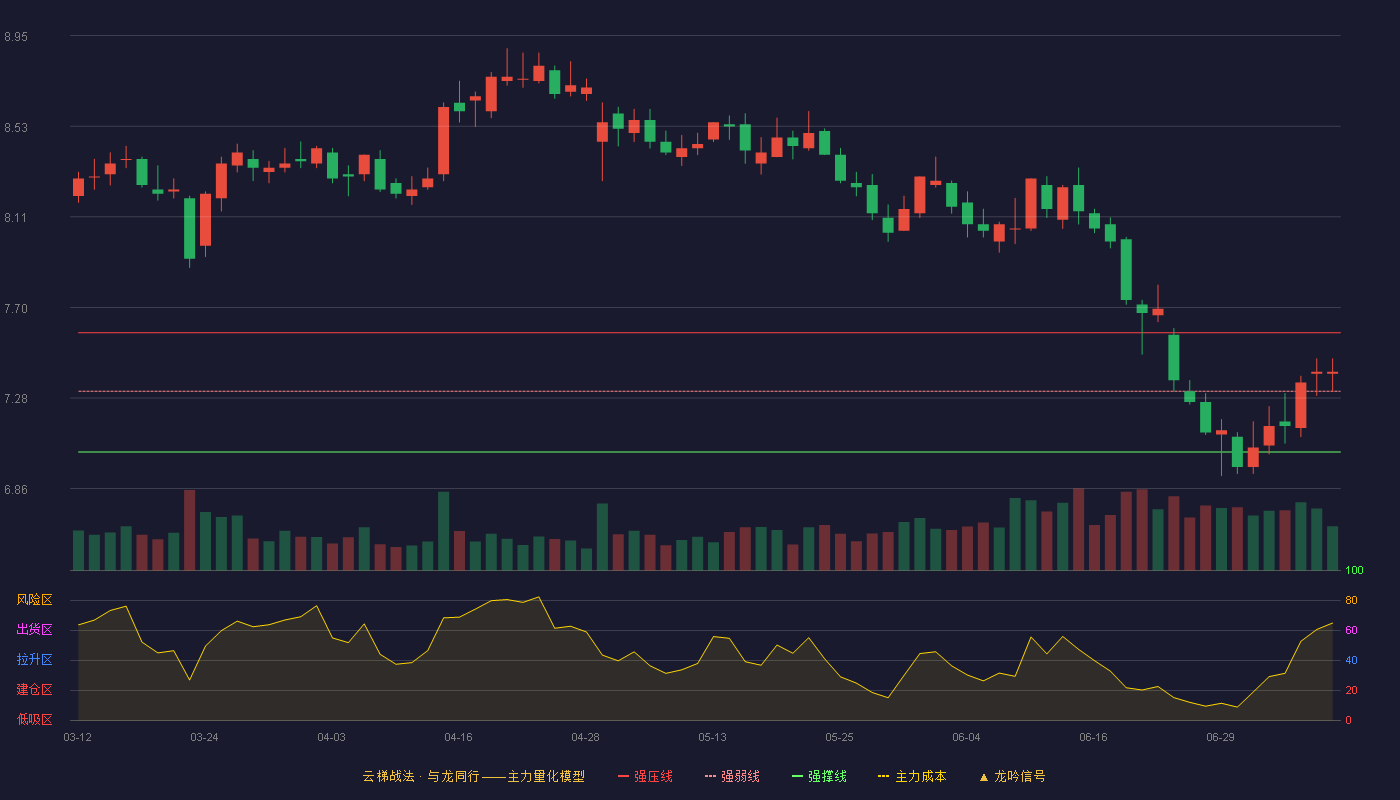Toggle the 强压线 legend red line icon
Image resolution: width=1400 pixels, height=800 pixels.
coord(624,776)
